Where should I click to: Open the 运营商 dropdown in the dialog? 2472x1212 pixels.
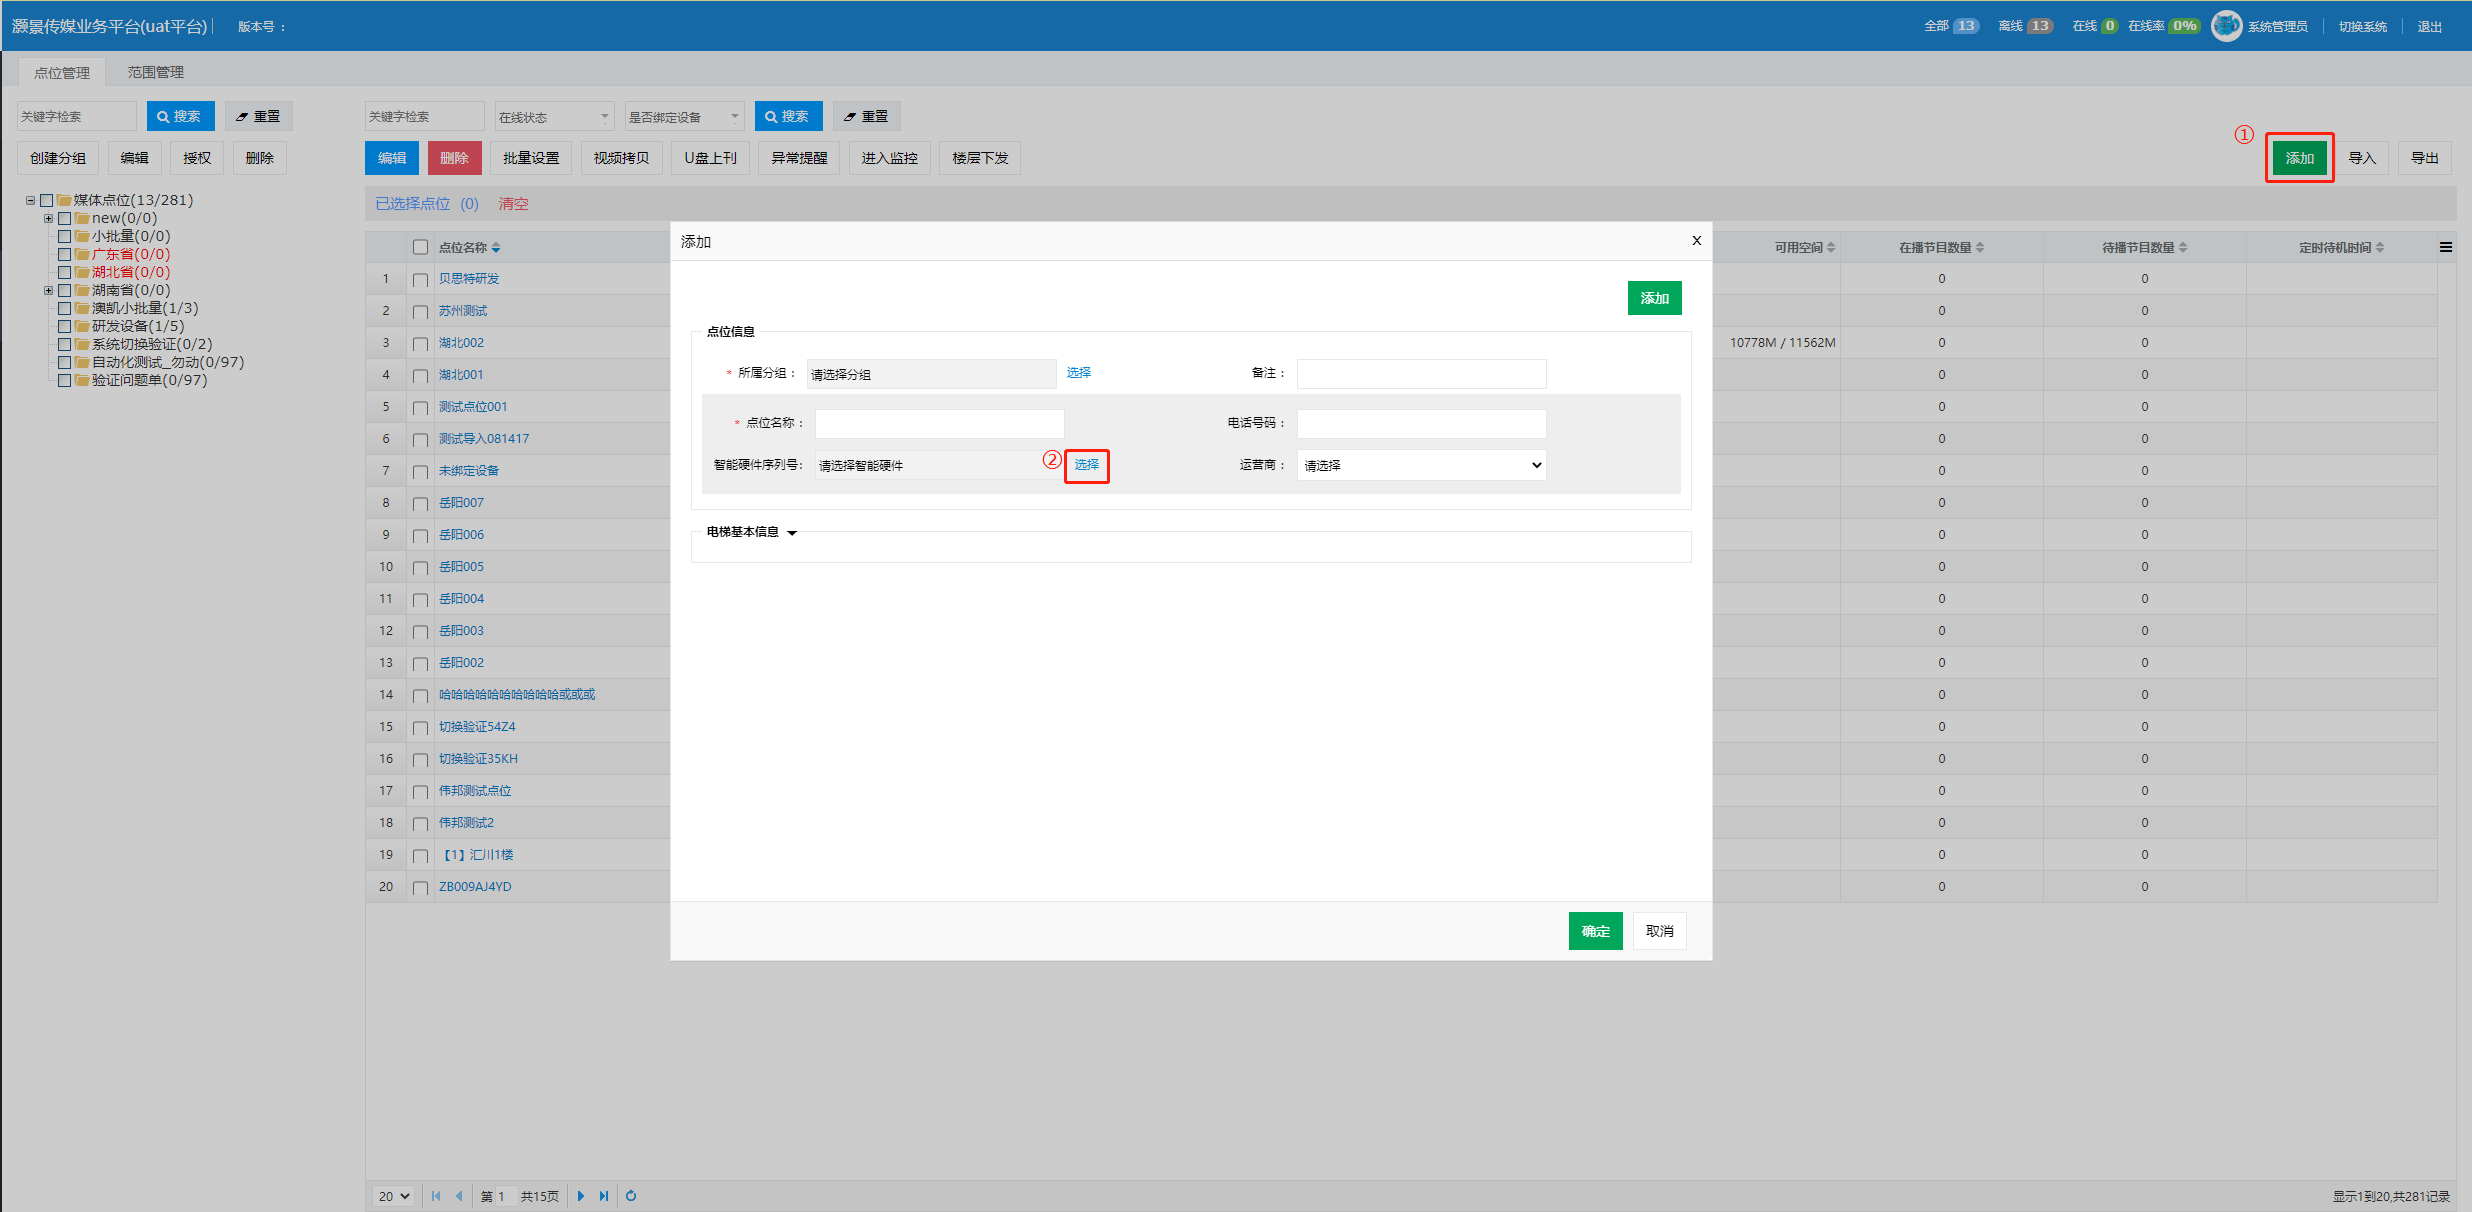(x=1421, y=465)
